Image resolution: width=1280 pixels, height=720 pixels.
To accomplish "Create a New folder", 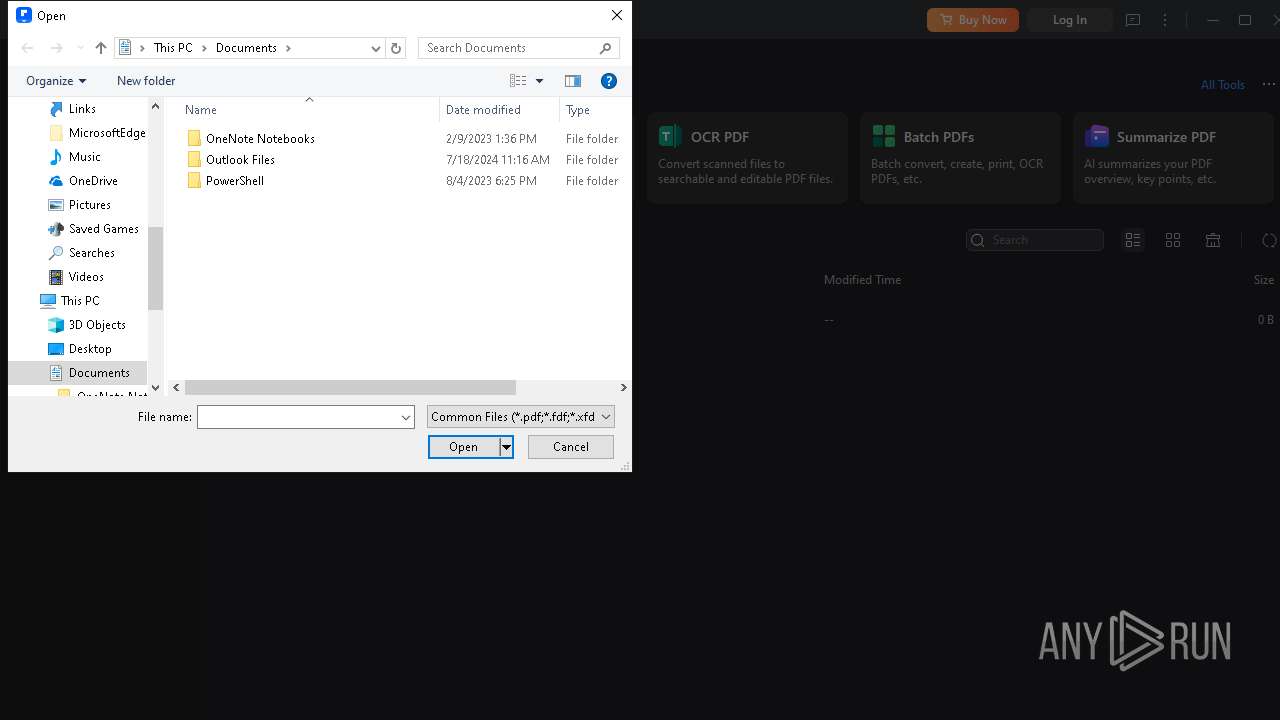I will coord(146,81).
